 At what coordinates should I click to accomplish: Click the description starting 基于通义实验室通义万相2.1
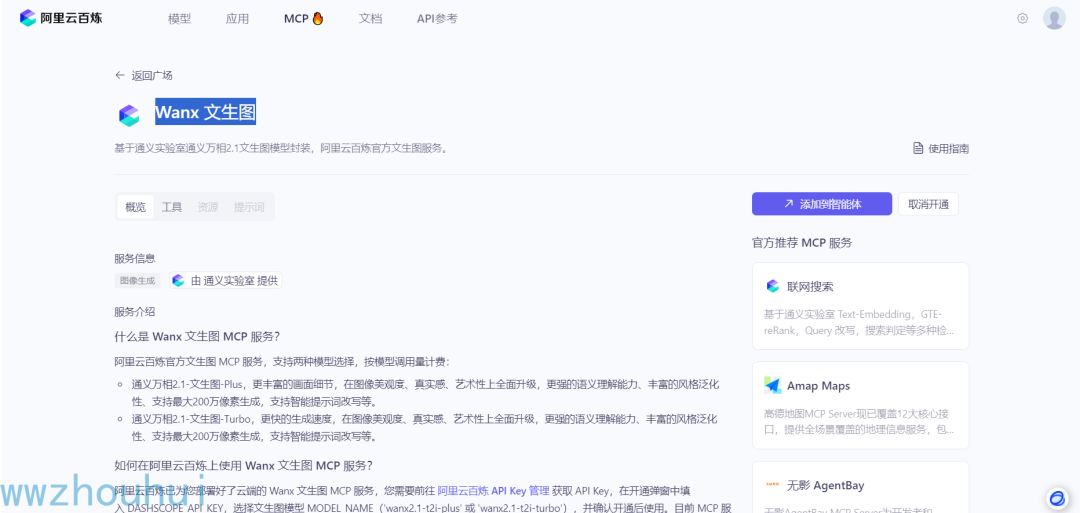282,148
